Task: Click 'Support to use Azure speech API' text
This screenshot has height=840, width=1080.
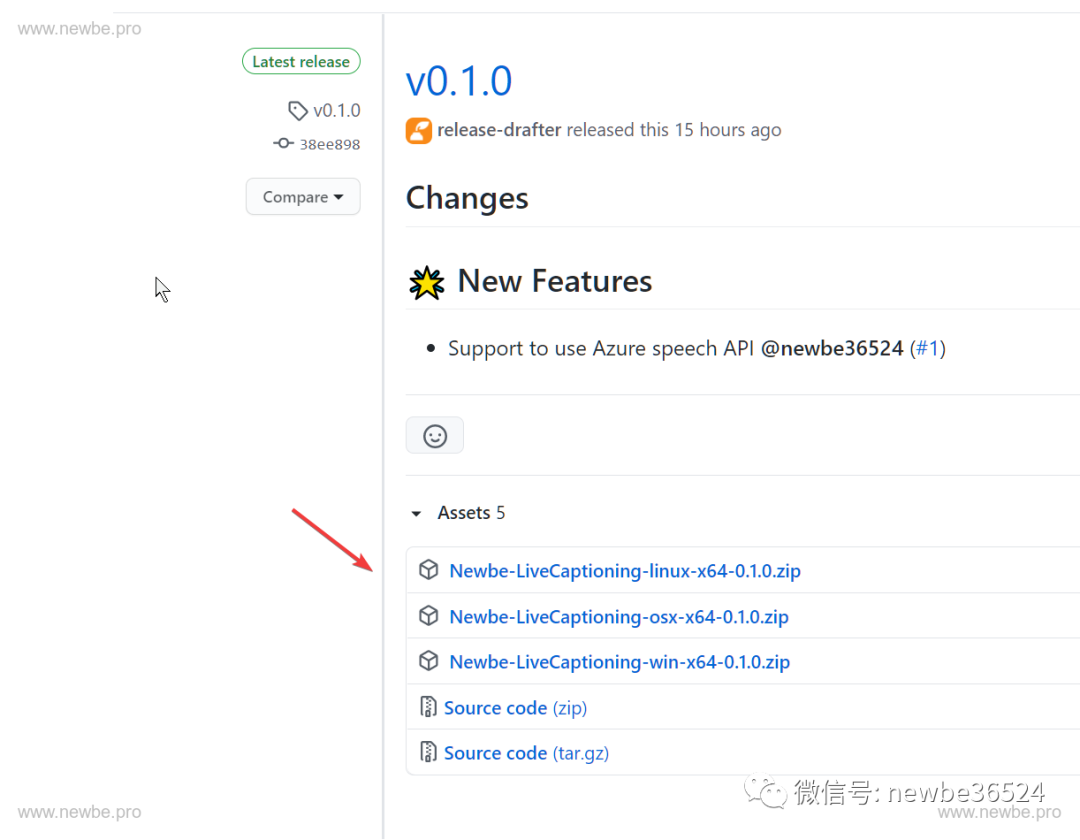Action: [x=601, y=349]
